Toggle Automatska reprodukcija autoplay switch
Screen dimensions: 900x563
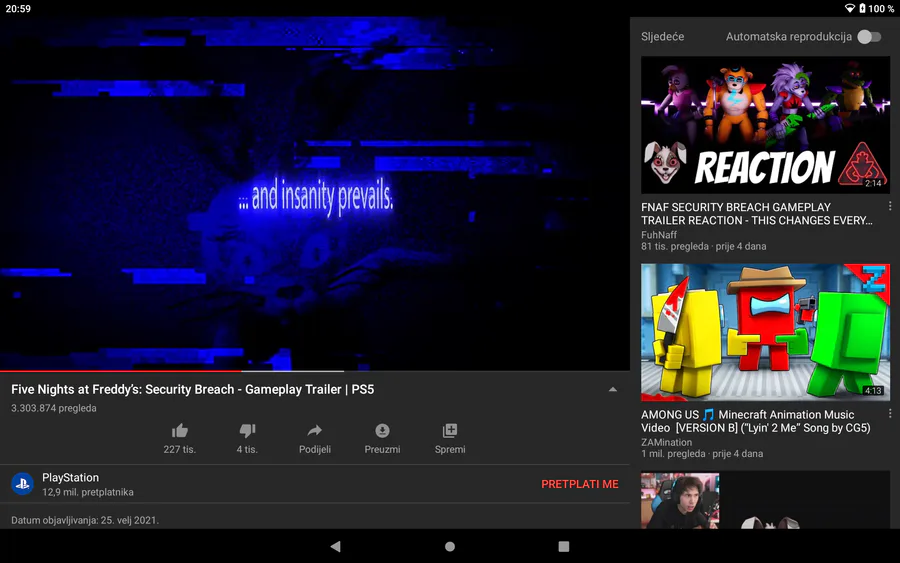click(x=869, y=37)
